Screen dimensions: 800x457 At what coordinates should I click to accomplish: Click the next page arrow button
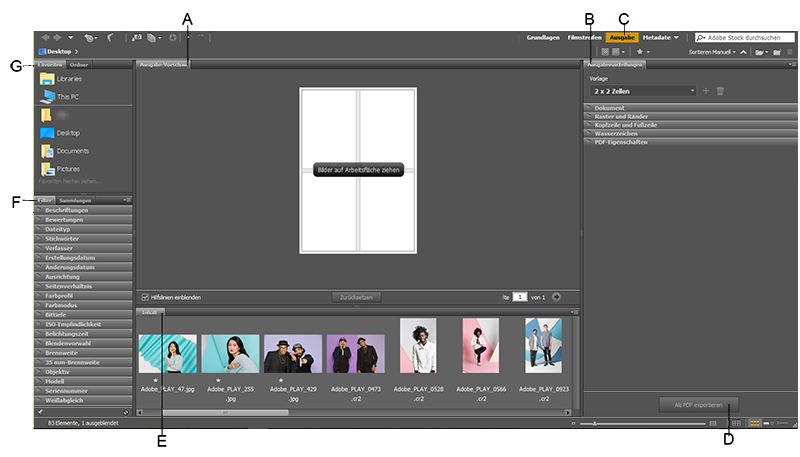[x=556, y=297]
